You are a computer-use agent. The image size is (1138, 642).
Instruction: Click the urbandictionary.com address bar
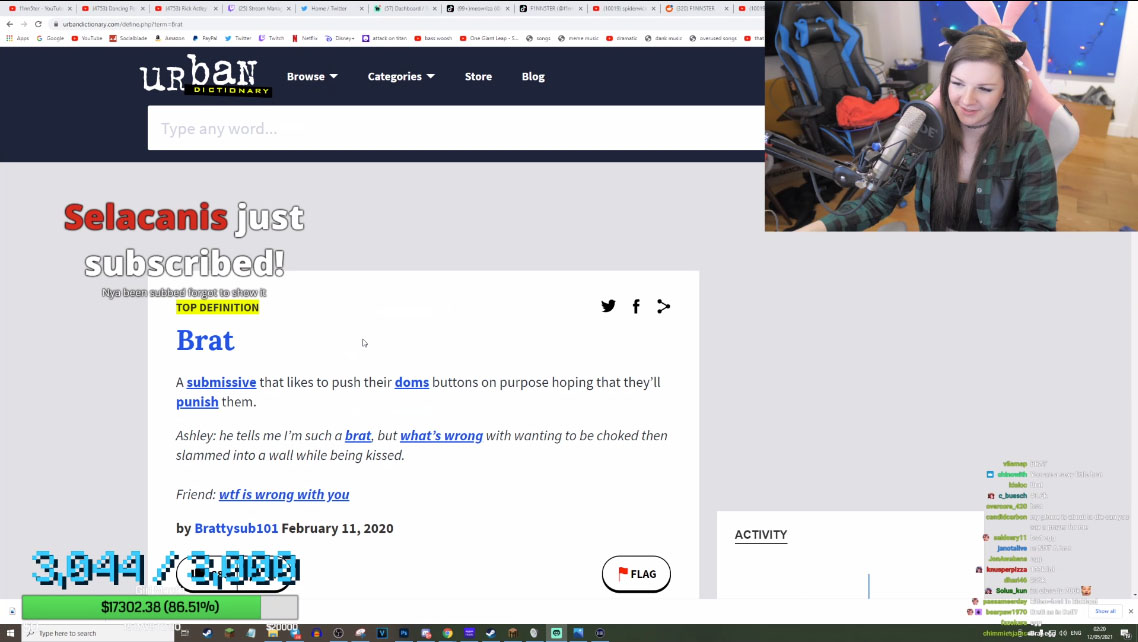[x=406, y=24]
